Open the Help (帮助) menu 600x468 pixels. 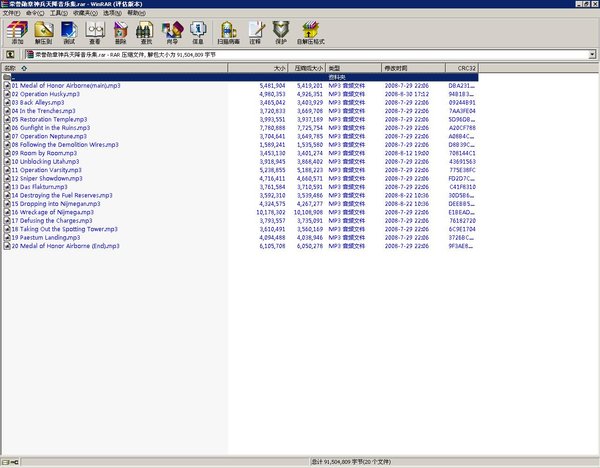(x=136, y=13)
